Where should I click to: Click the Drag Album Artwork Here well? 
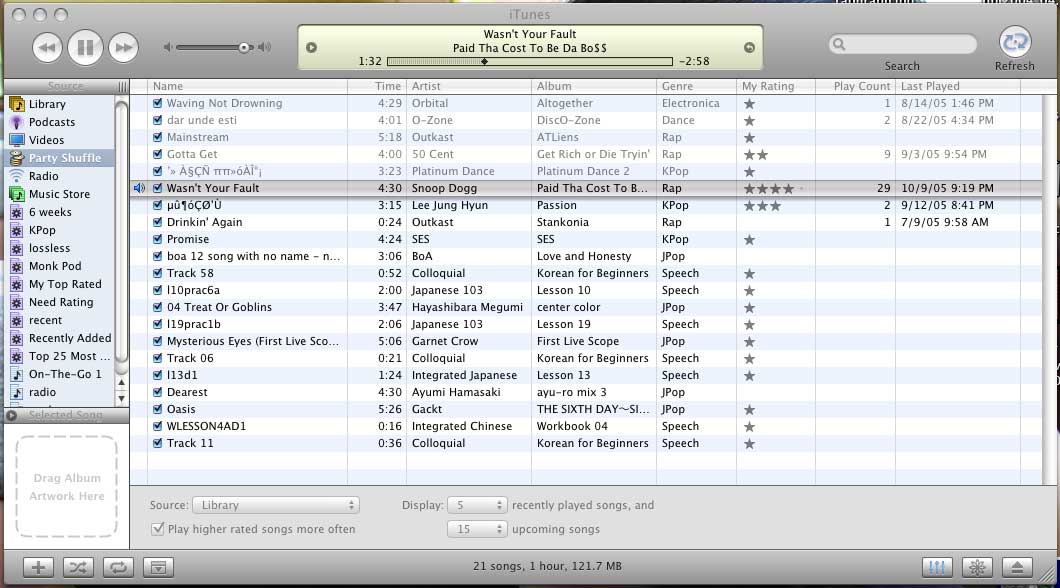click(67, 487)
